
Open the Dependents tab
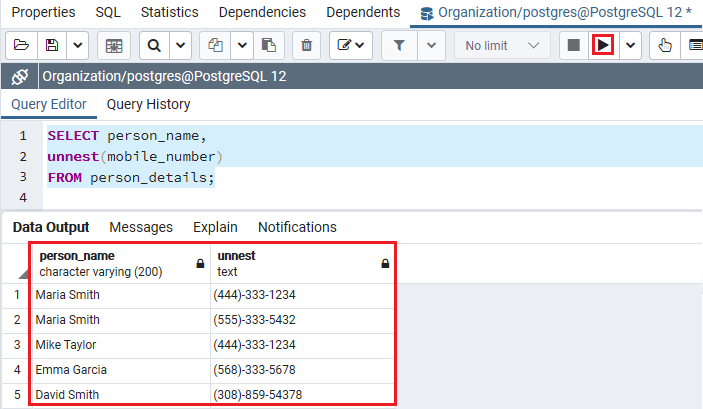tap(363, 12)
